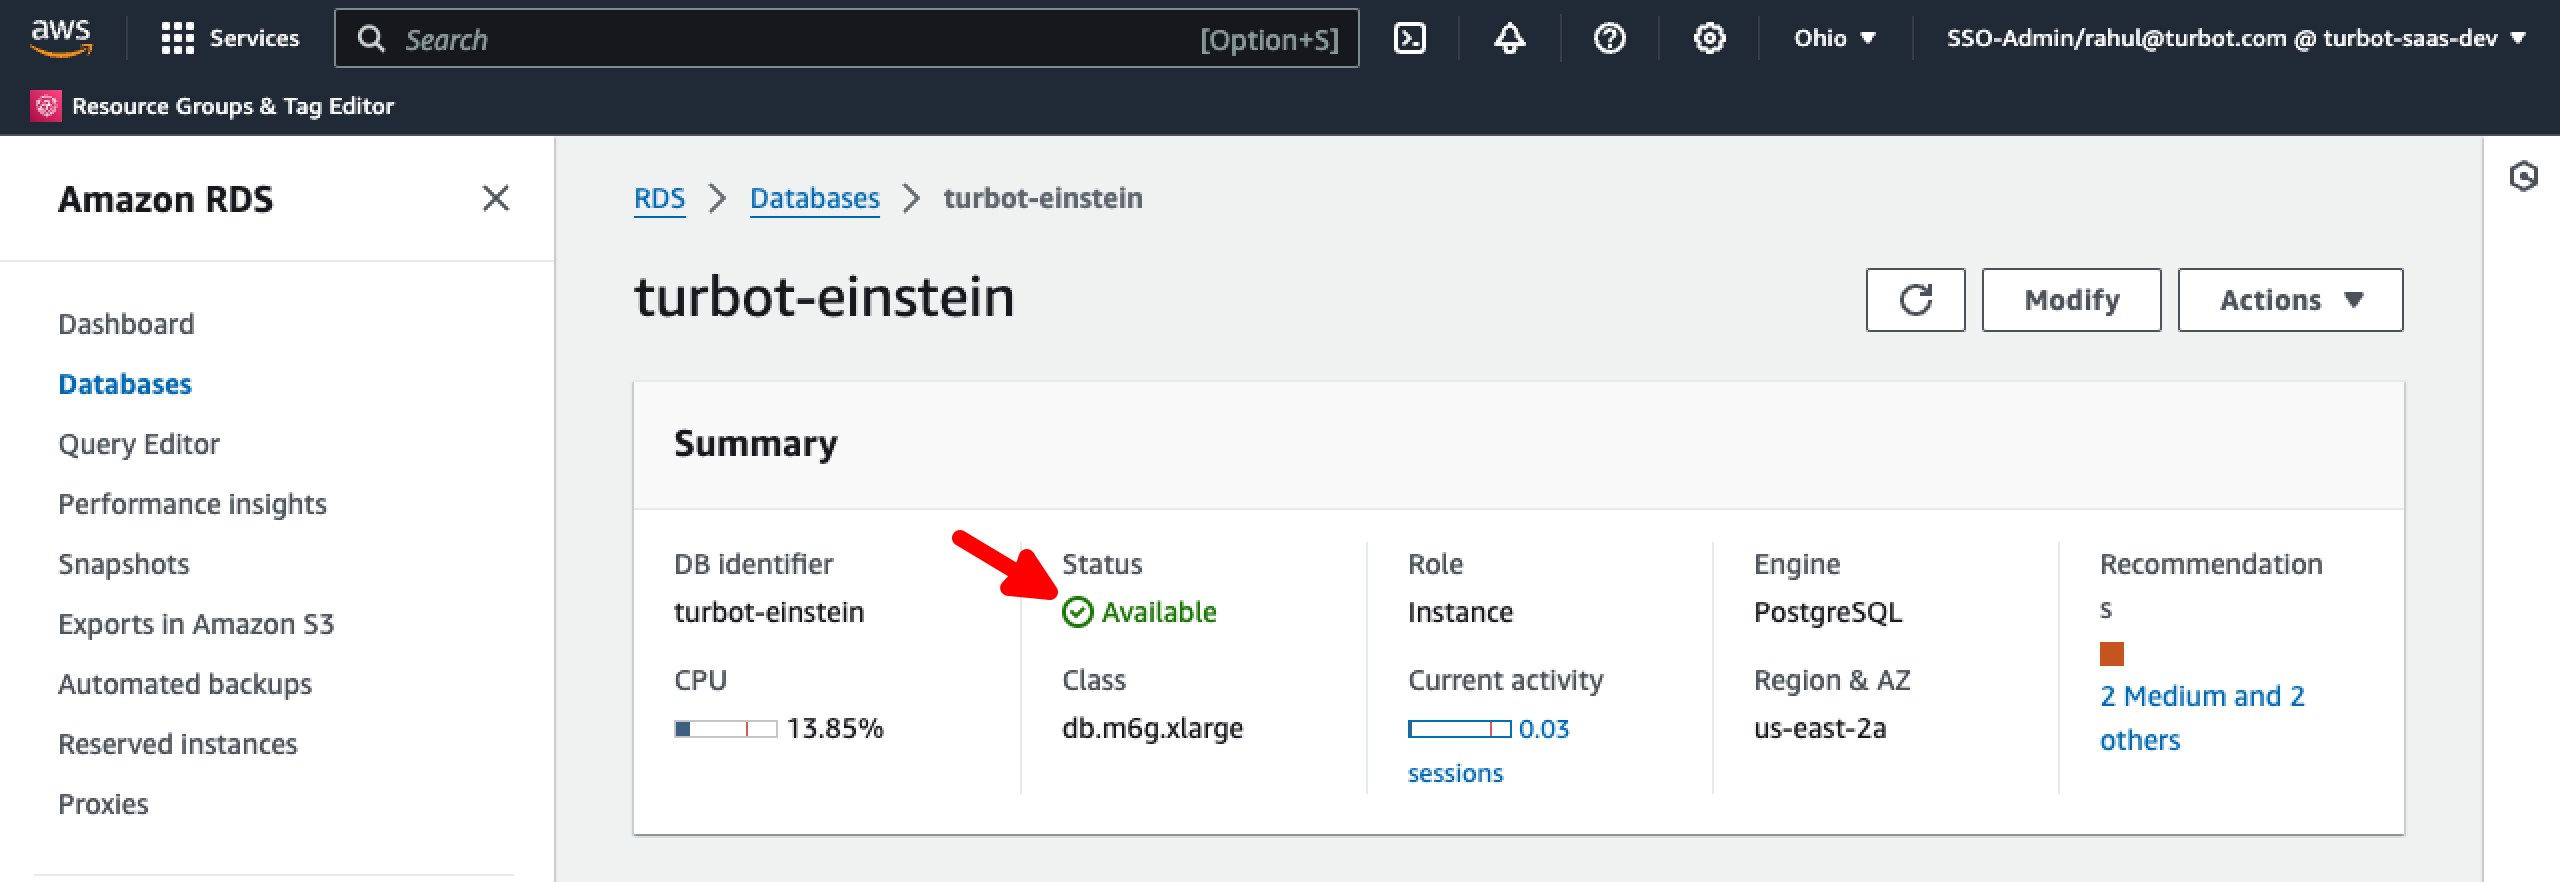Go to Databases breadcrumb link
2560x882 pixels.
tap(814, 198)
